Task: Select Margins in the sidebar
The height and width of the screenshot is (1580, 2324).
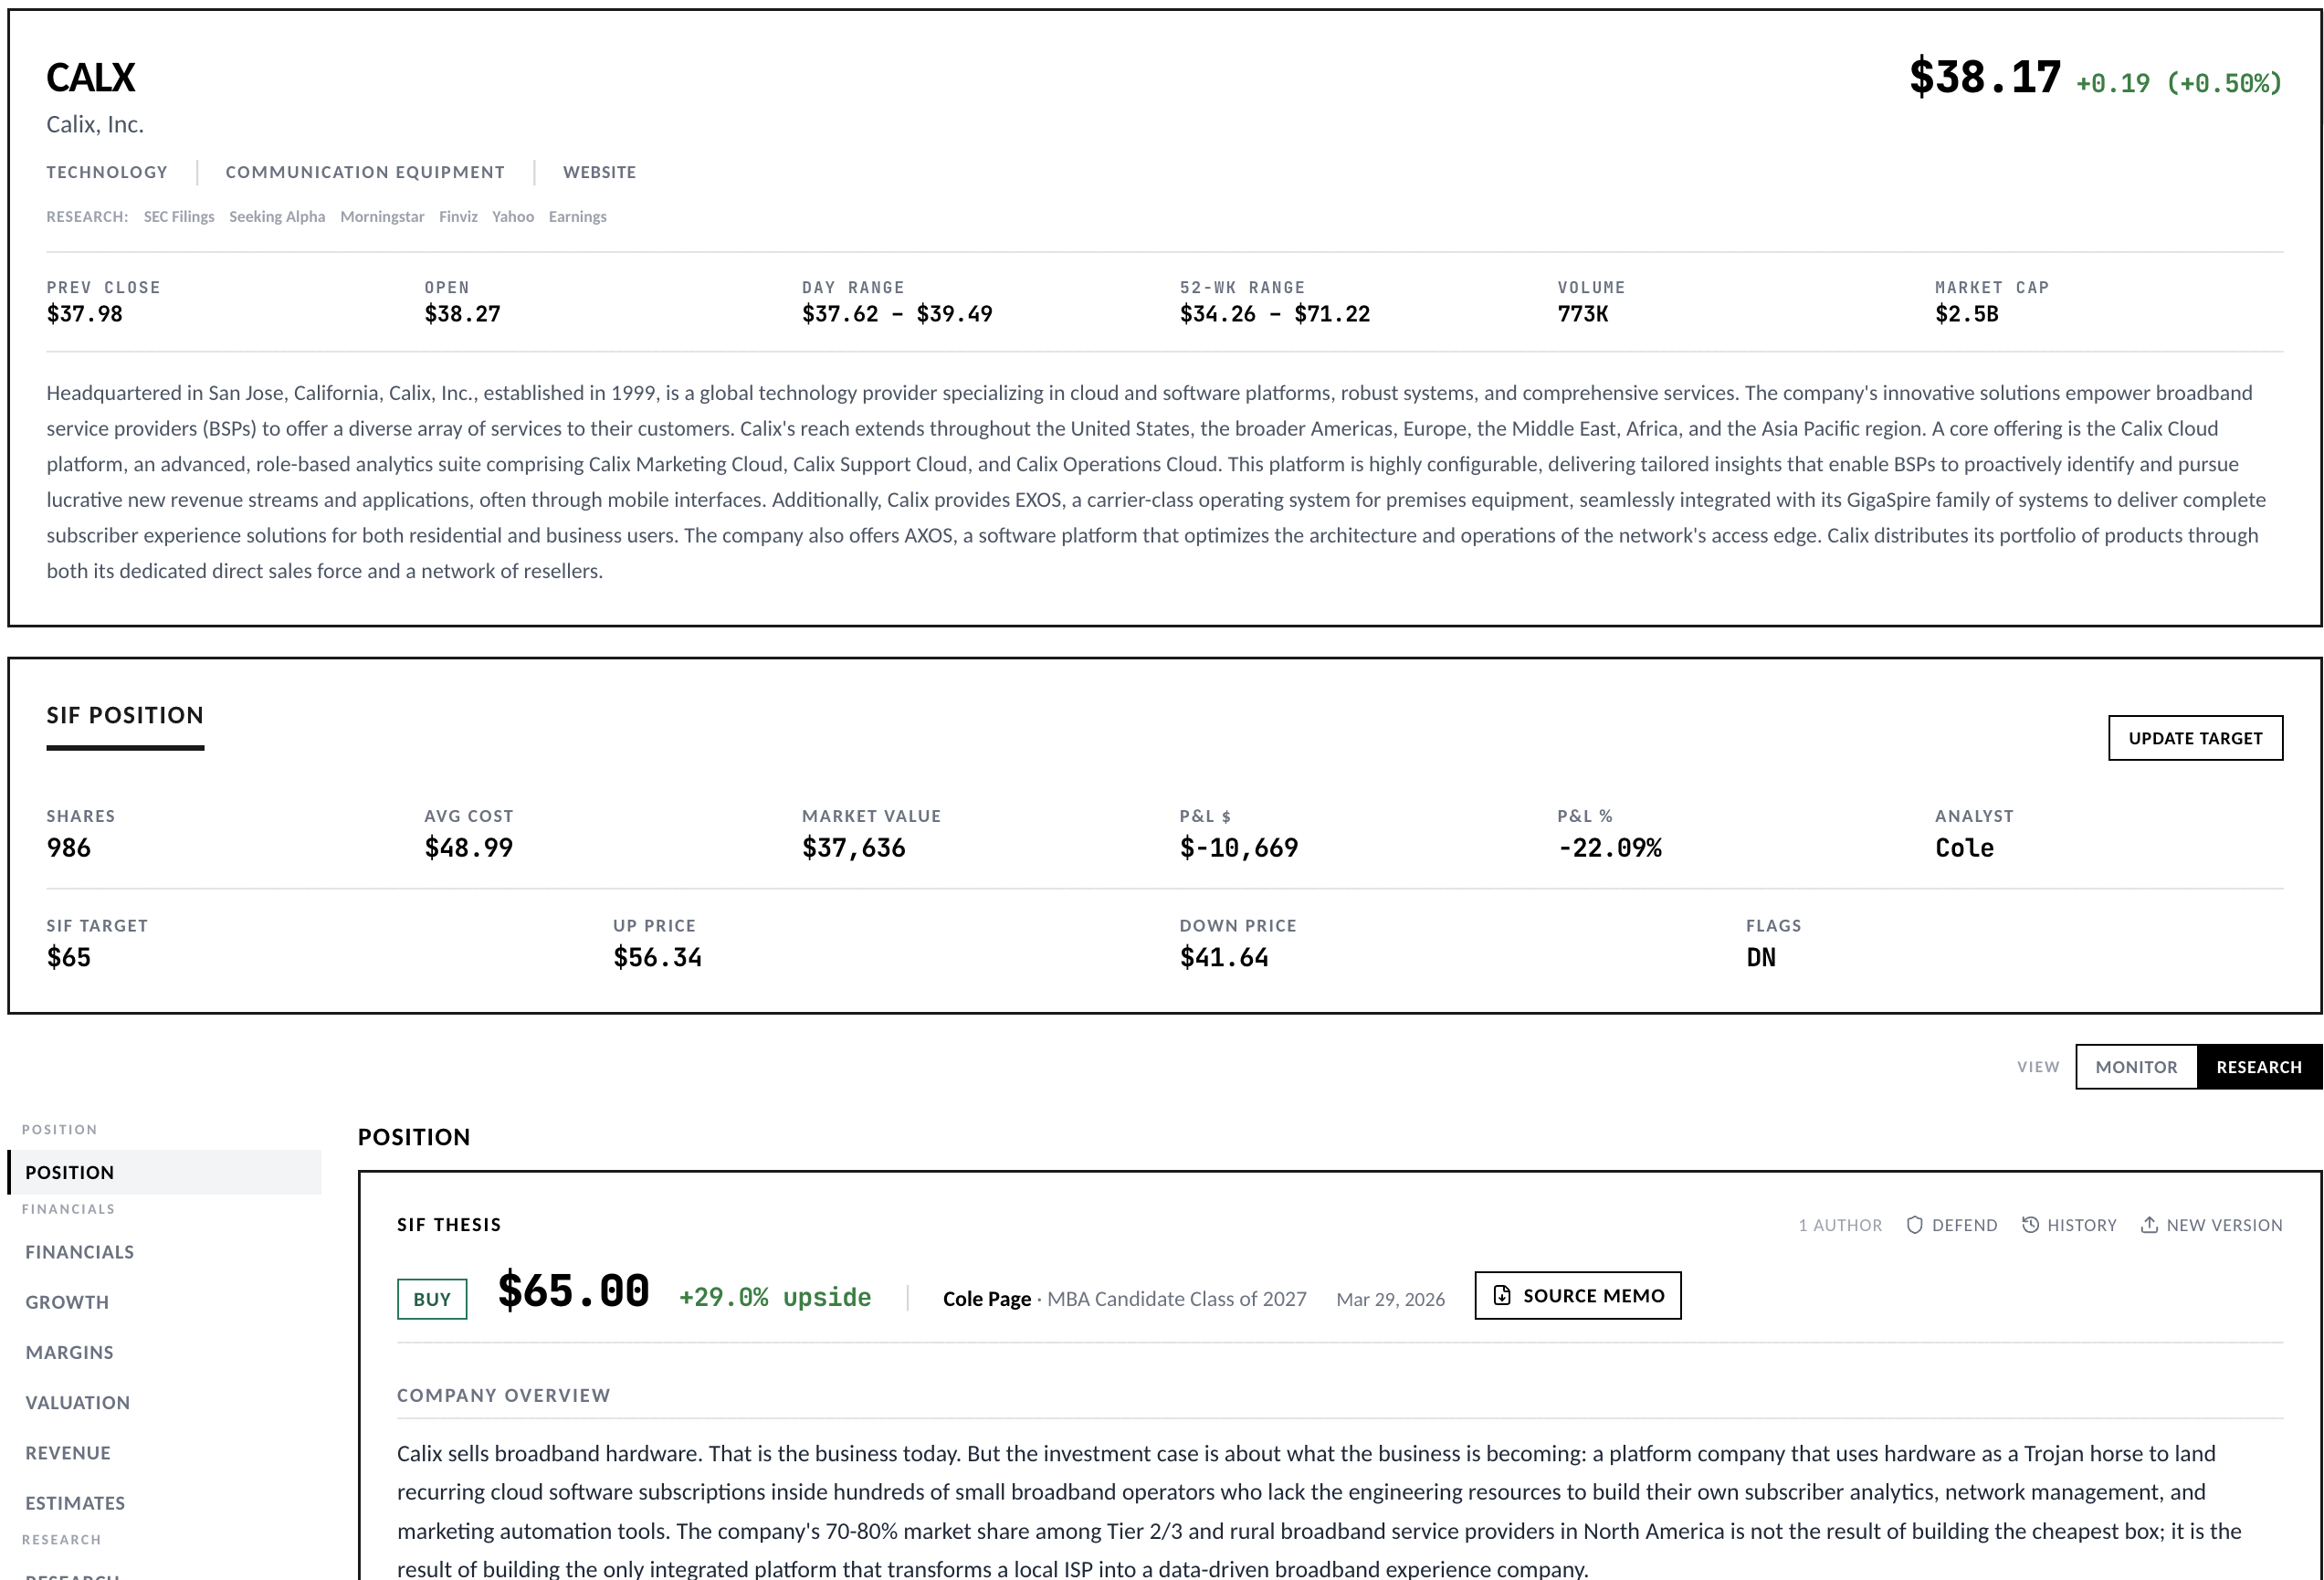Action: click(165, 1352)
